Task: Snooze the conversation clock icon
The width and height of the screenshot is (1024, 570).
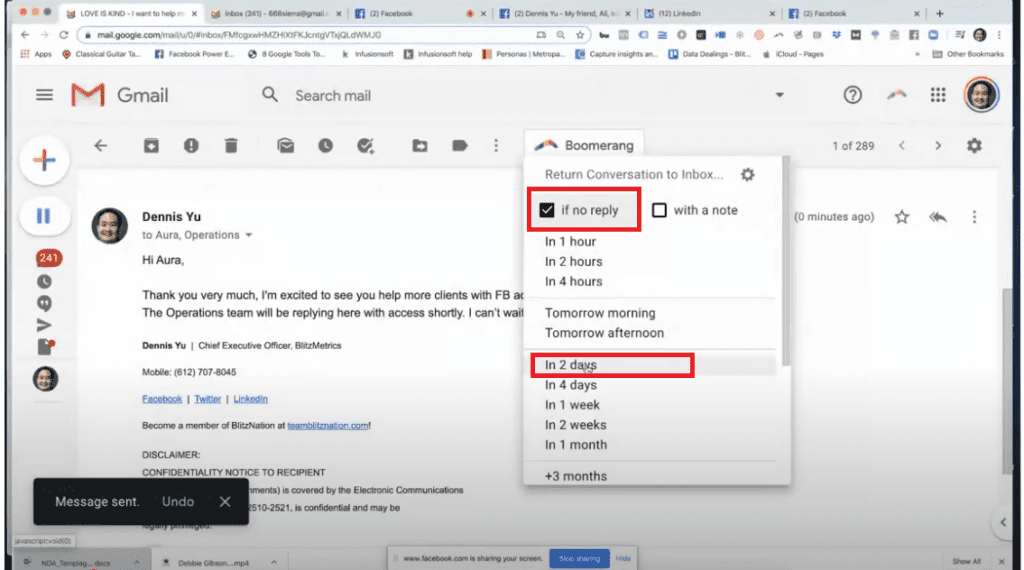Action: [325, 146]
